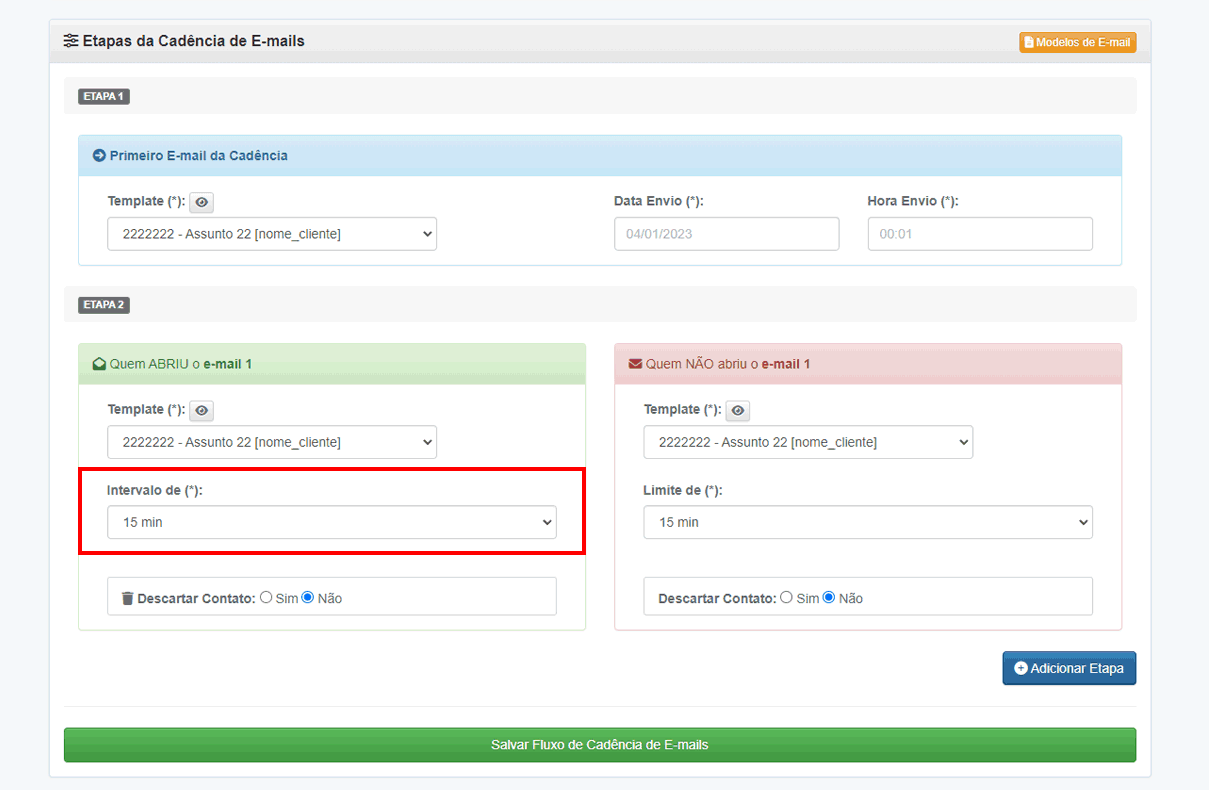This screenshot has height=790, width=1209.
Task: Click the ETAPA 2 badge
Action: tap(104, 305)
